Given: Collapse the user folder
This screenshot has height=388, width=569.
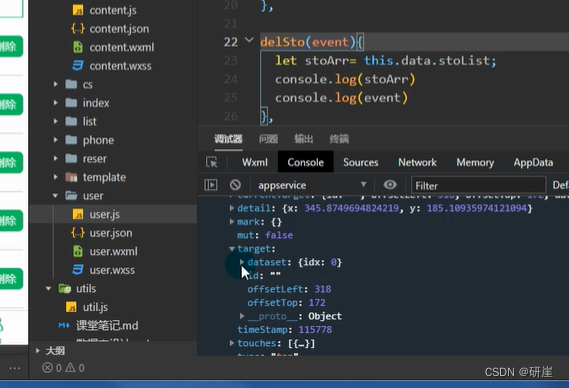Looking at the screenshot, I should pos(55,196).
